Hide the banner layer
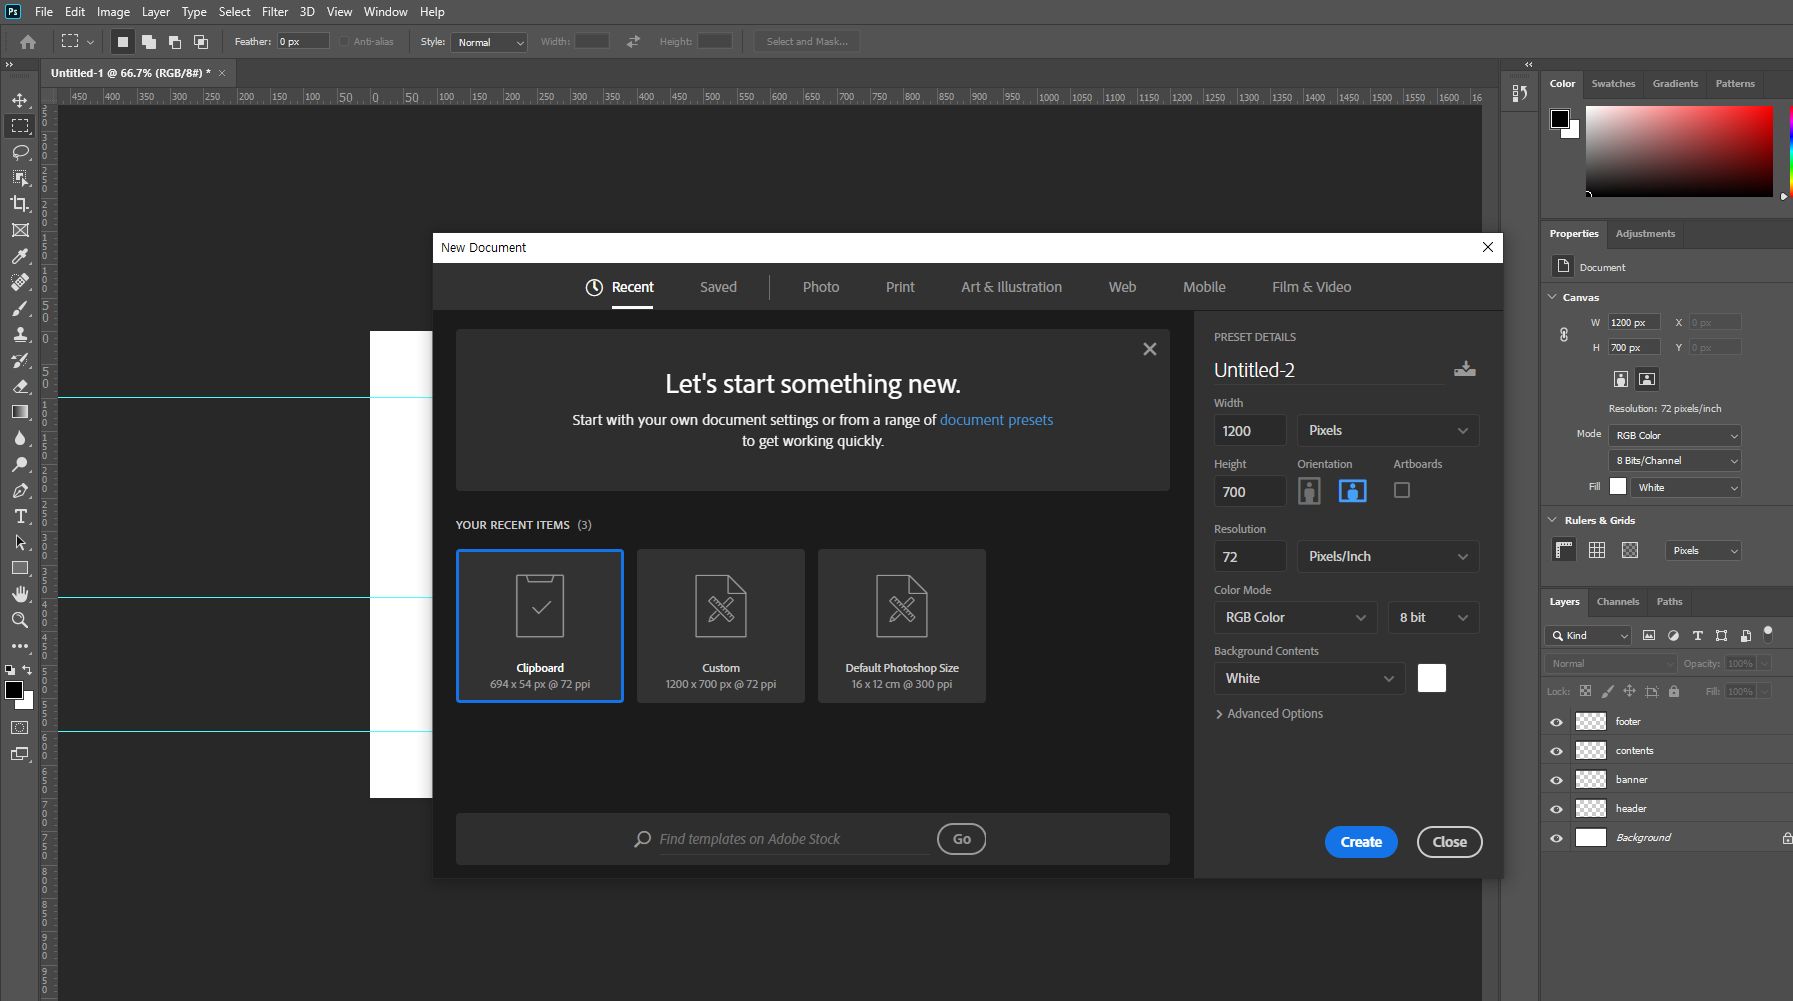Image resolution: width=1793 pixels, height=1001 pixels. click(x=1556, y=780)
